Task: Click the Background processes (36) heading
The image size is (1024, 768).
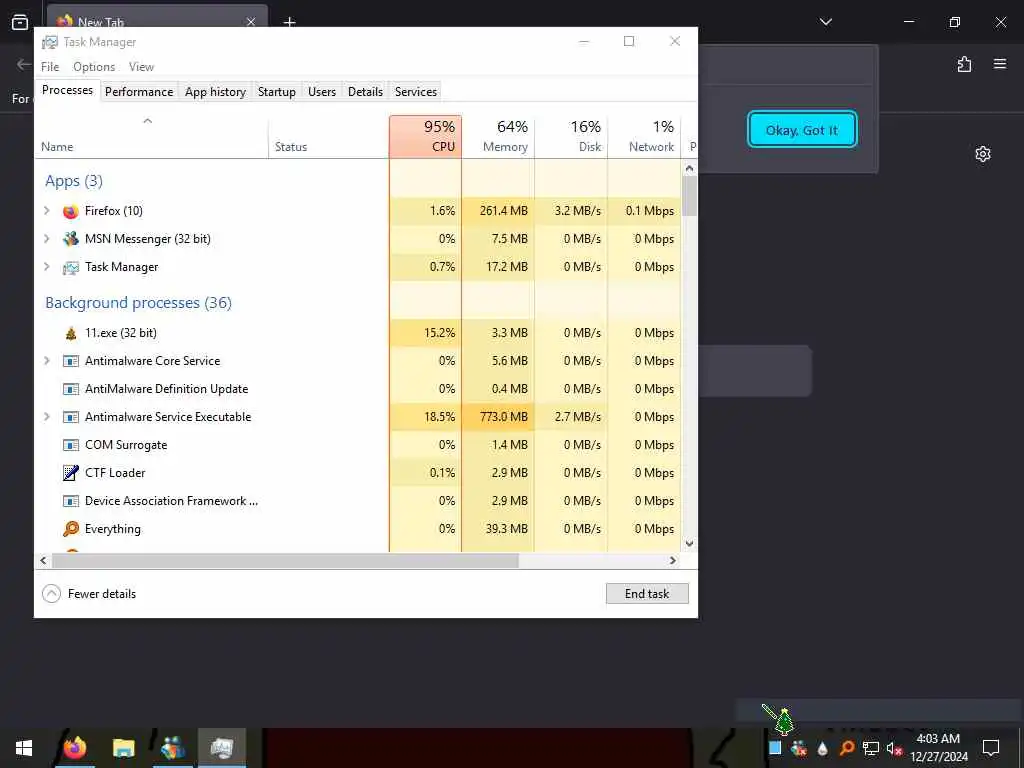Action: pyautogui.click(x=138, y=303)
